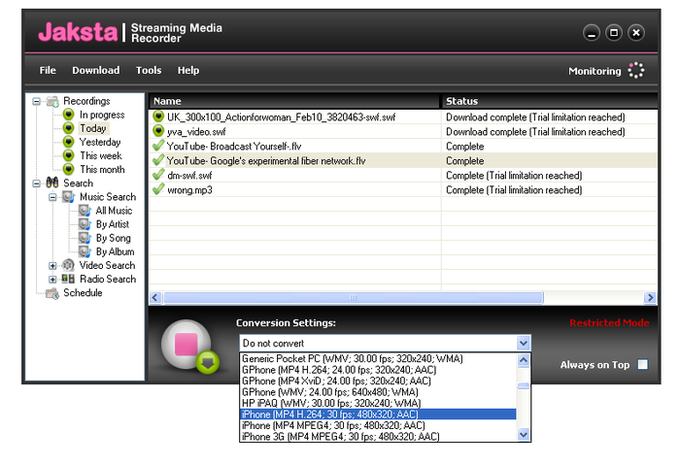
Task: Expand the Video Search node
Action: [x=52, y=265]
